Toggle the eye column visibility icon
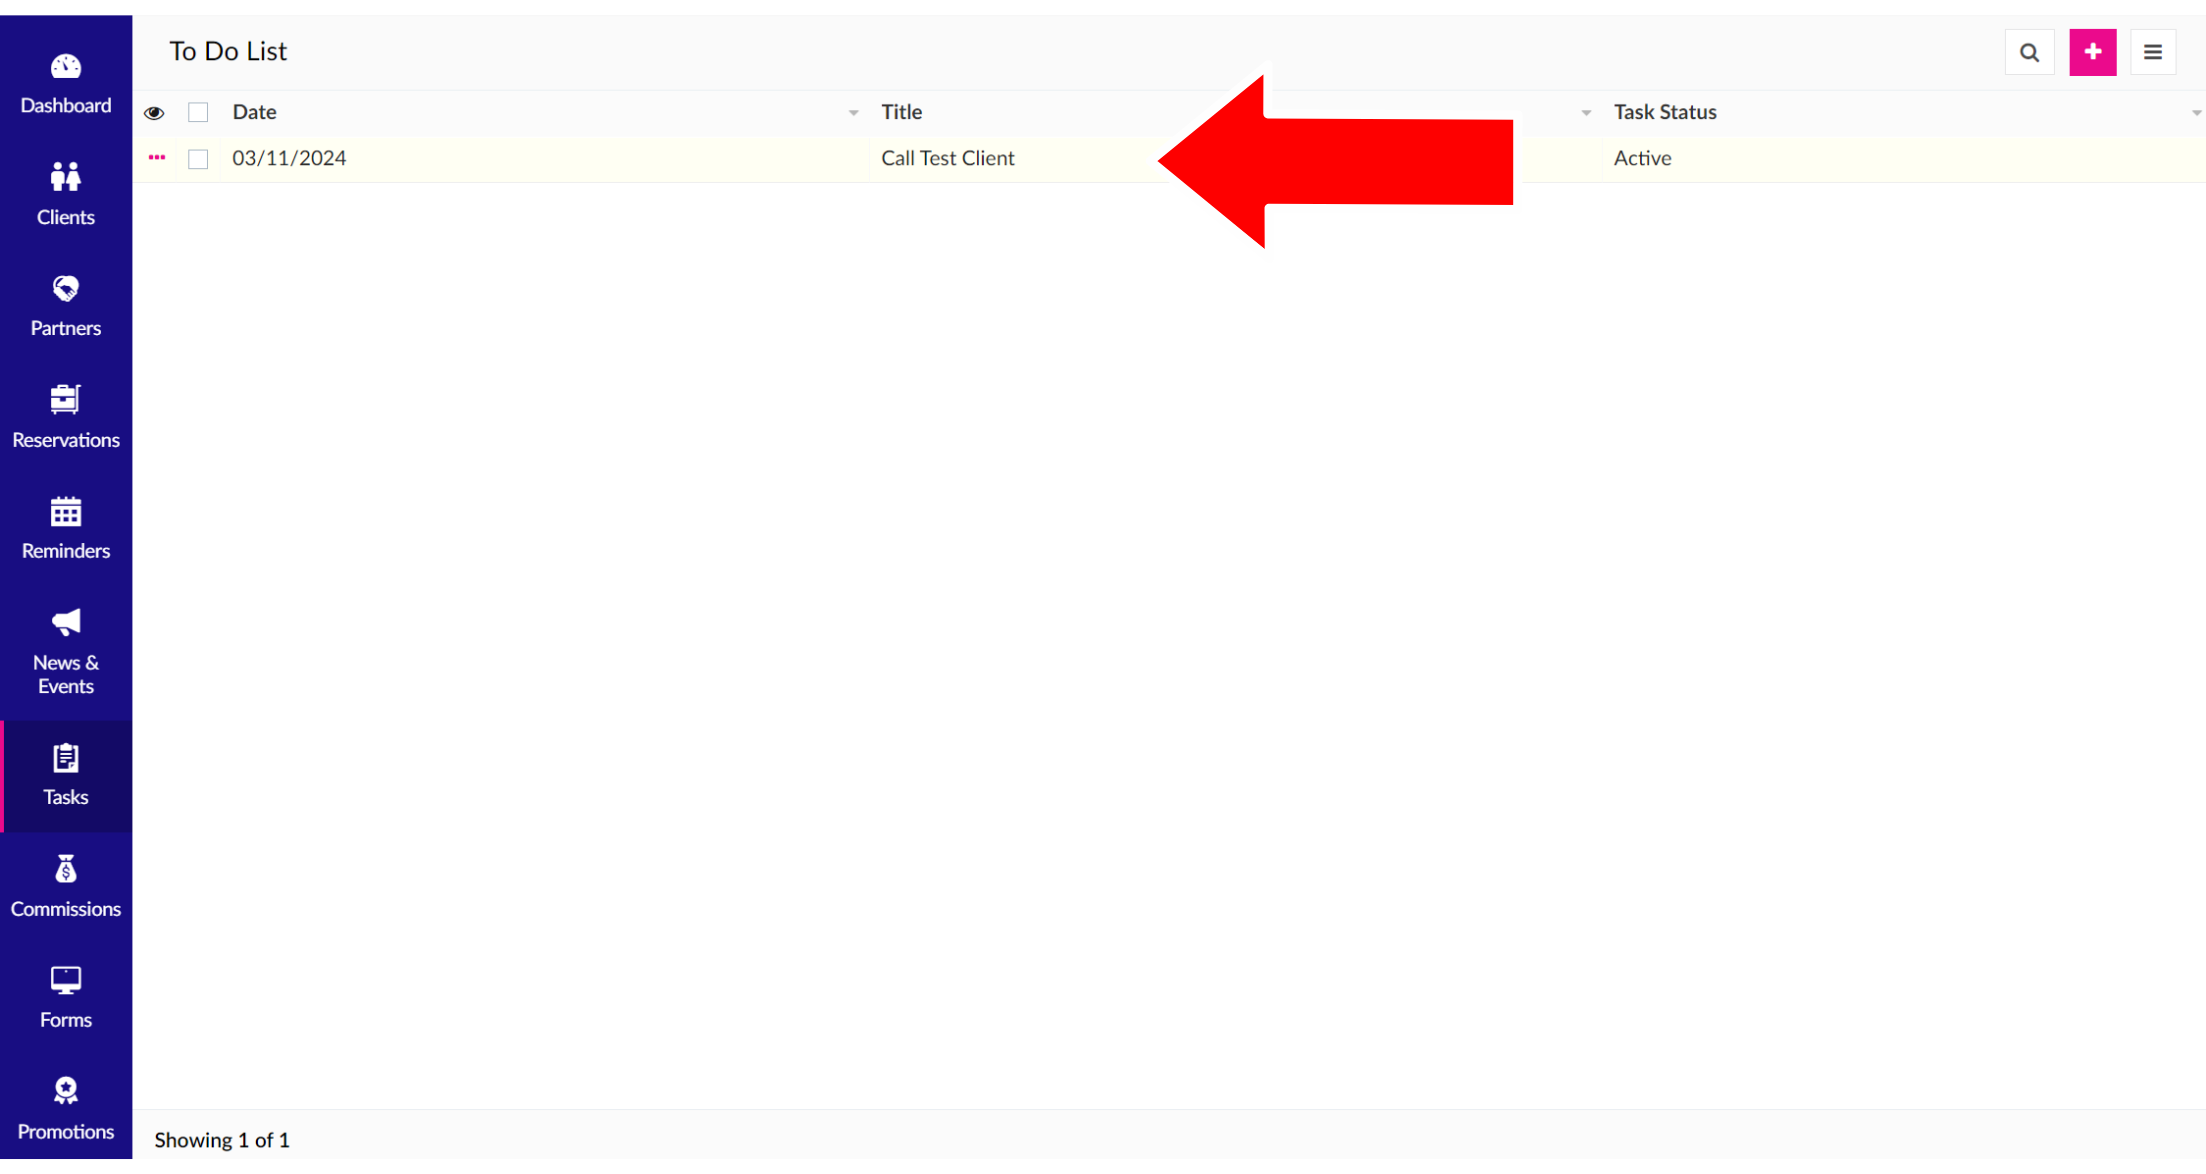This screenshot has height=1174, width=2206. click(x=154, y=113)
